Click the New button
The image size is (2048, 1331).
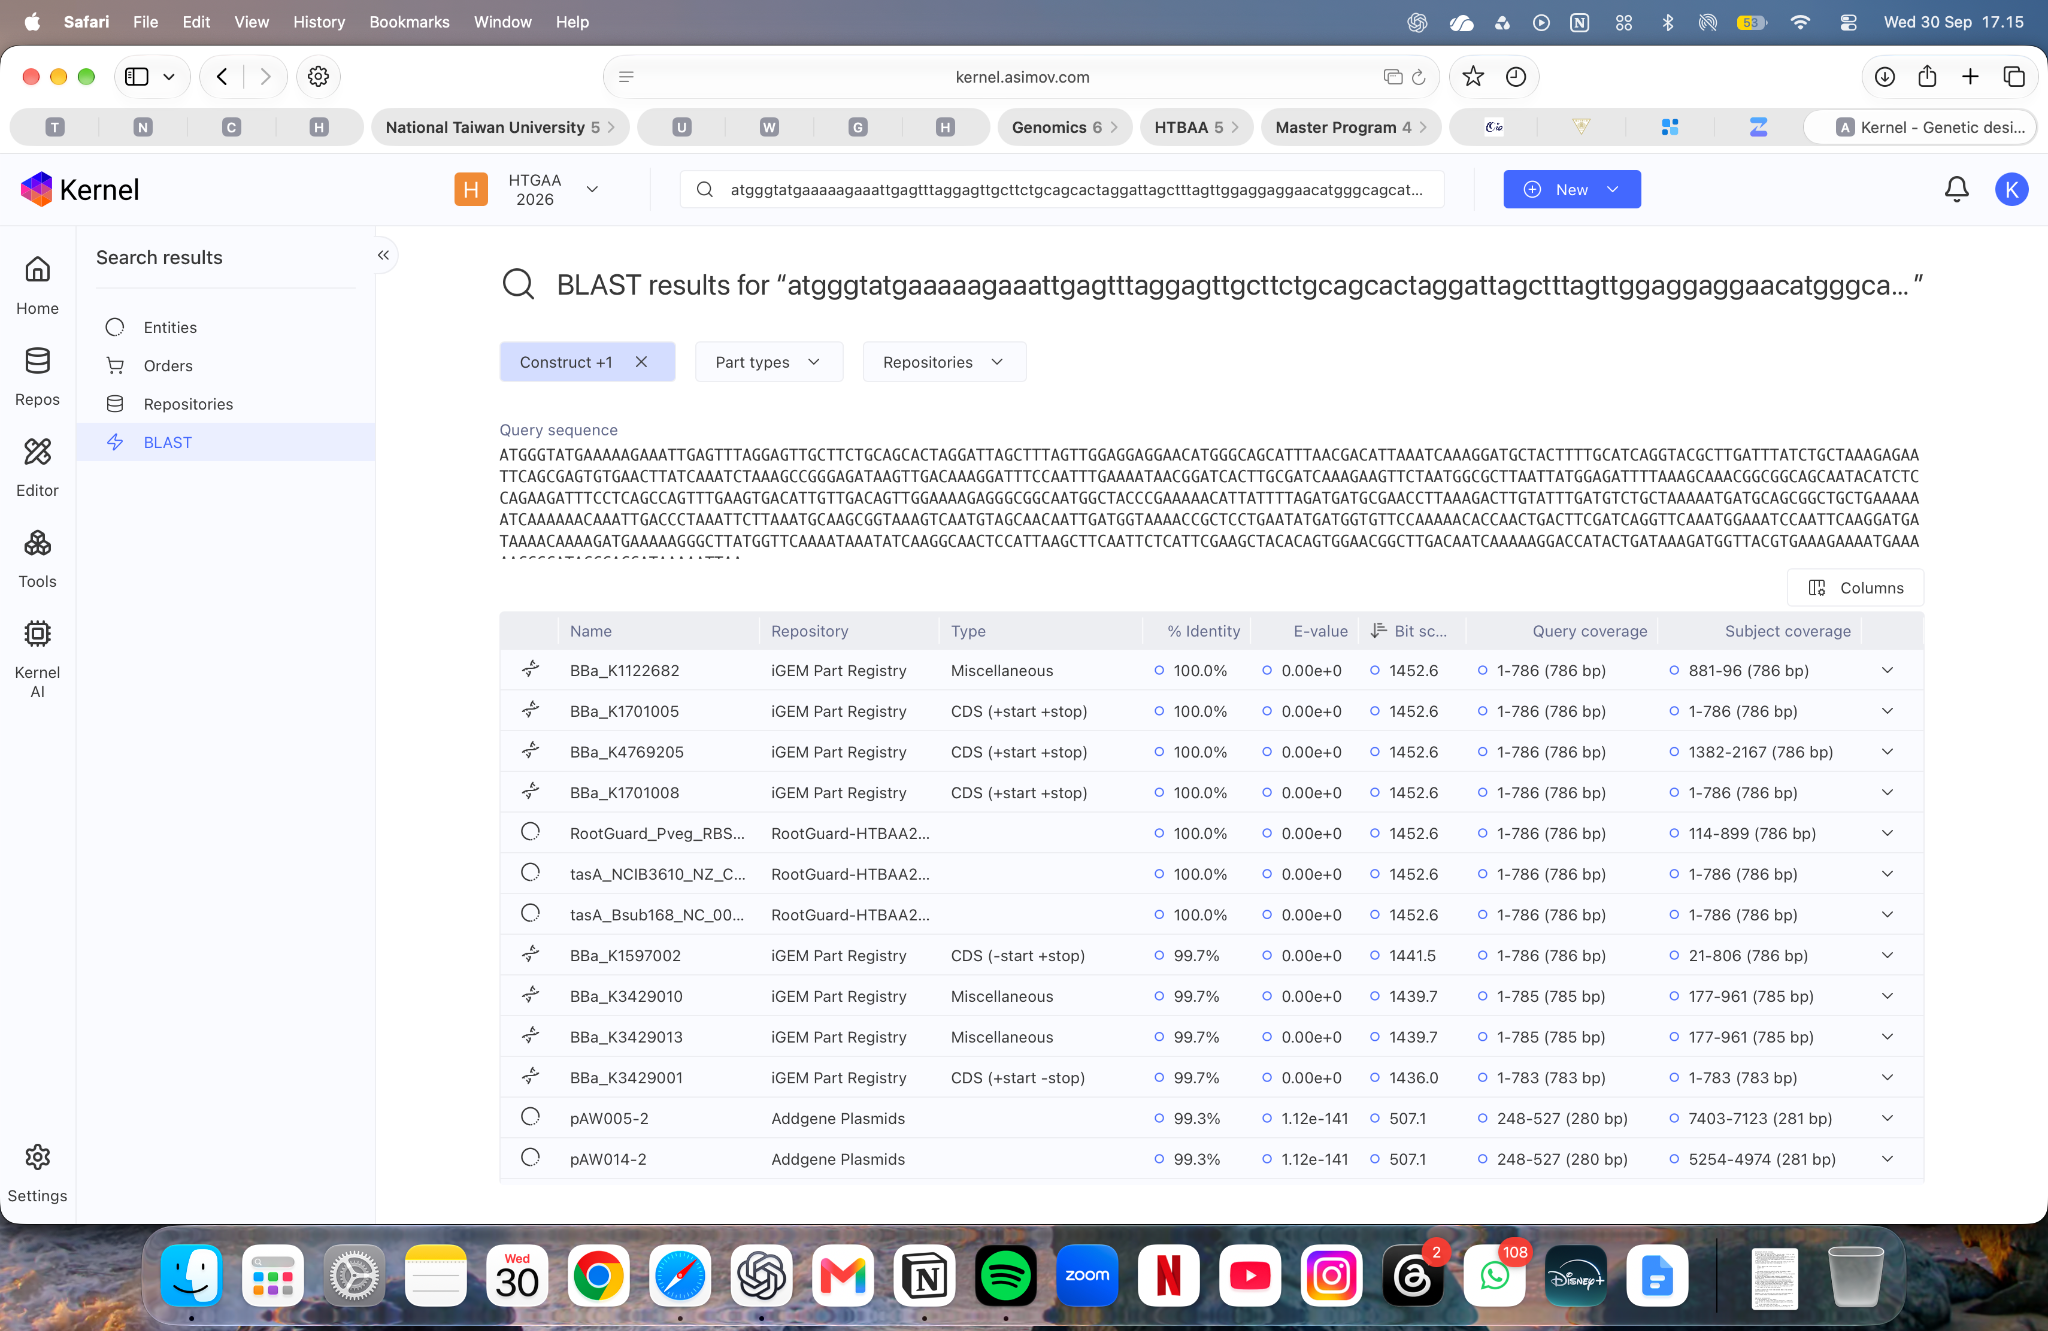pos(1571,189)
